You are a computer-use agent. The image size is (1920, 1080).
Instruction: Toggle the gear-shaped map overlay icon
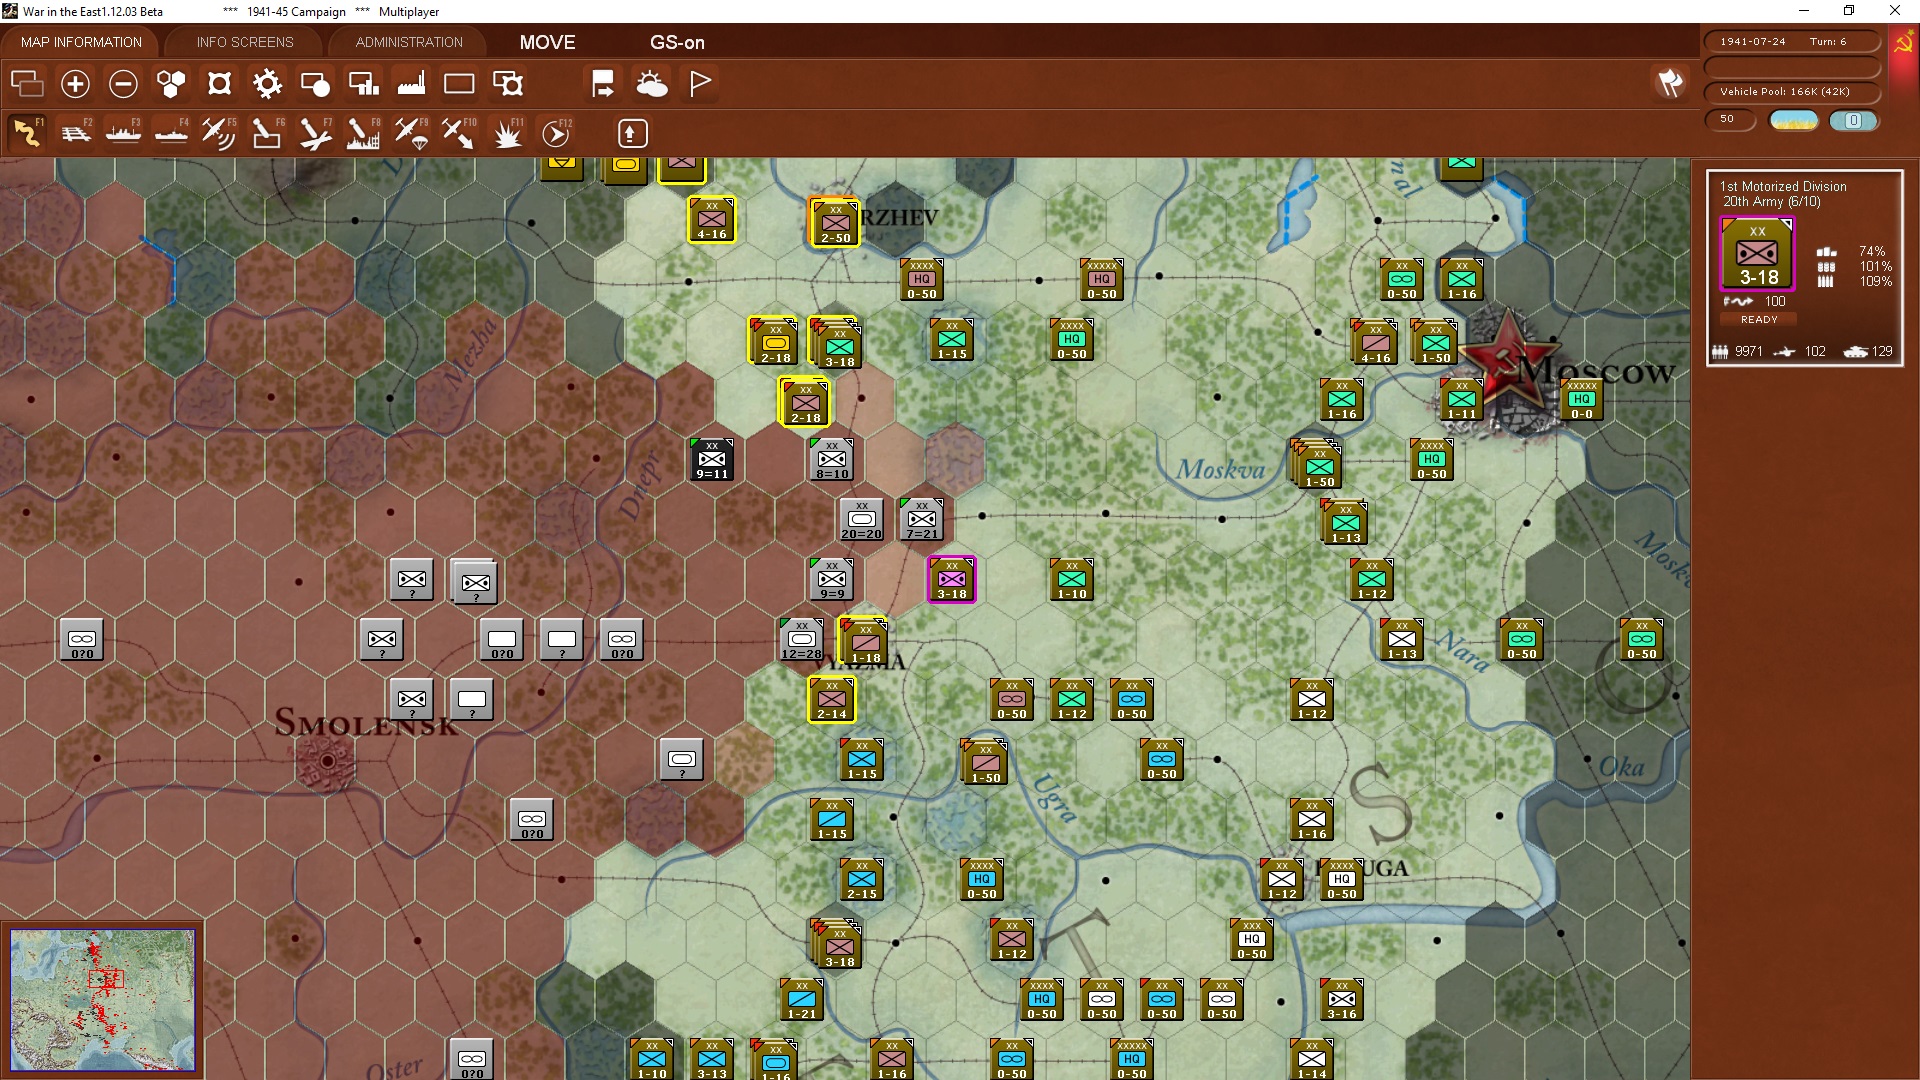(x=267, y=84)
